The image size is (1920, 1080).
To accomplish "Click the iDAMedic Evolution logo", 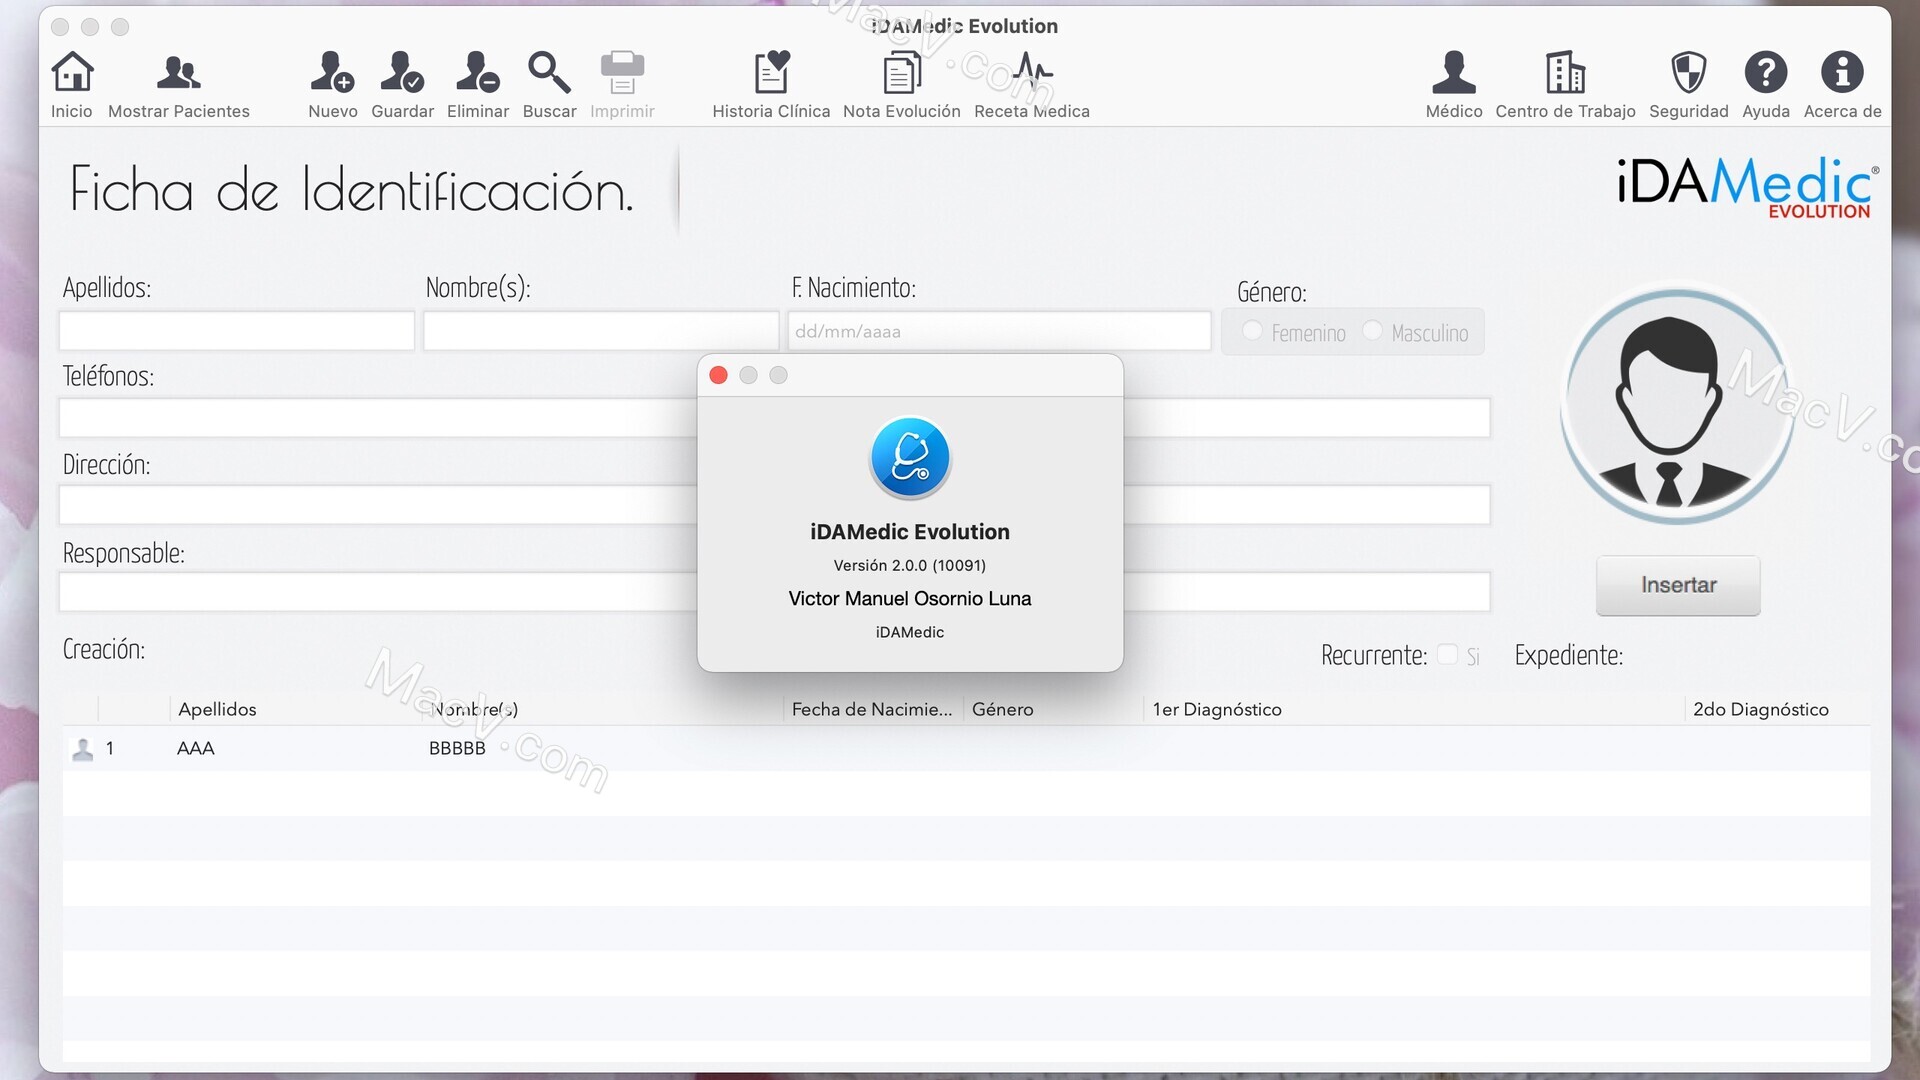I will tap(1746, 187).
